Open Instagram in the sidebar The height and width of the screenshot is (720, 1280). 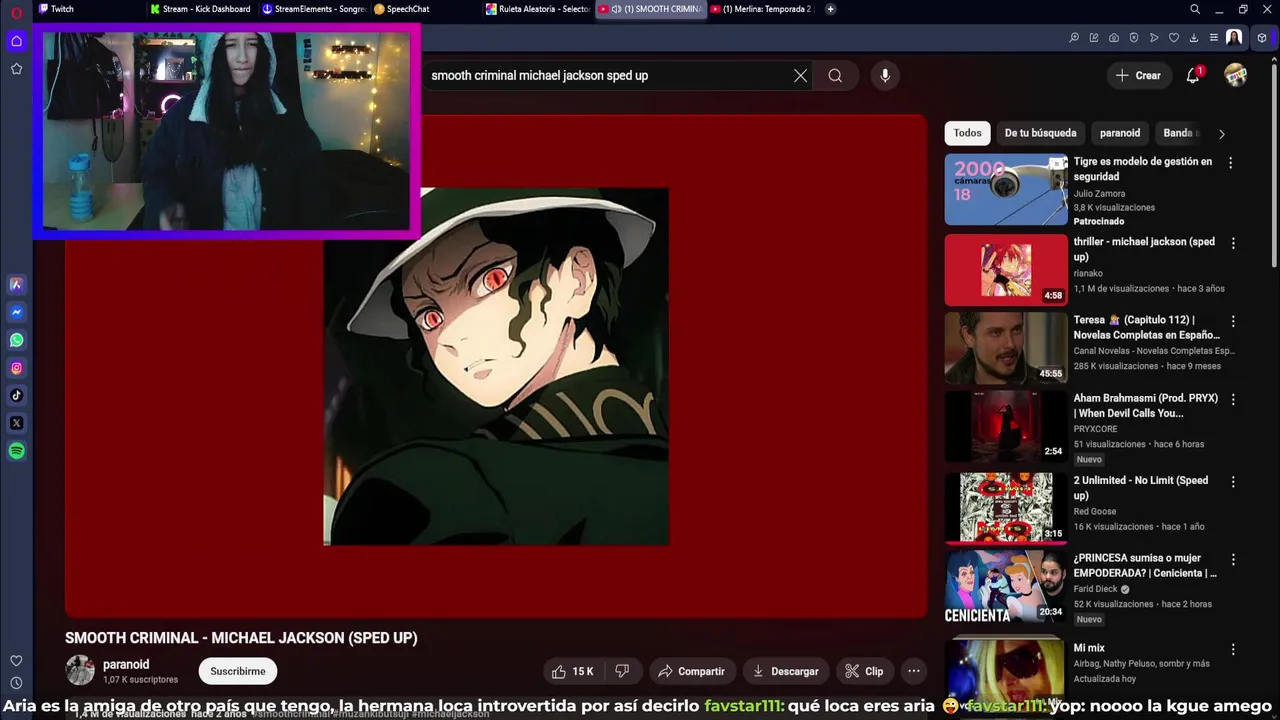[16, 368]
